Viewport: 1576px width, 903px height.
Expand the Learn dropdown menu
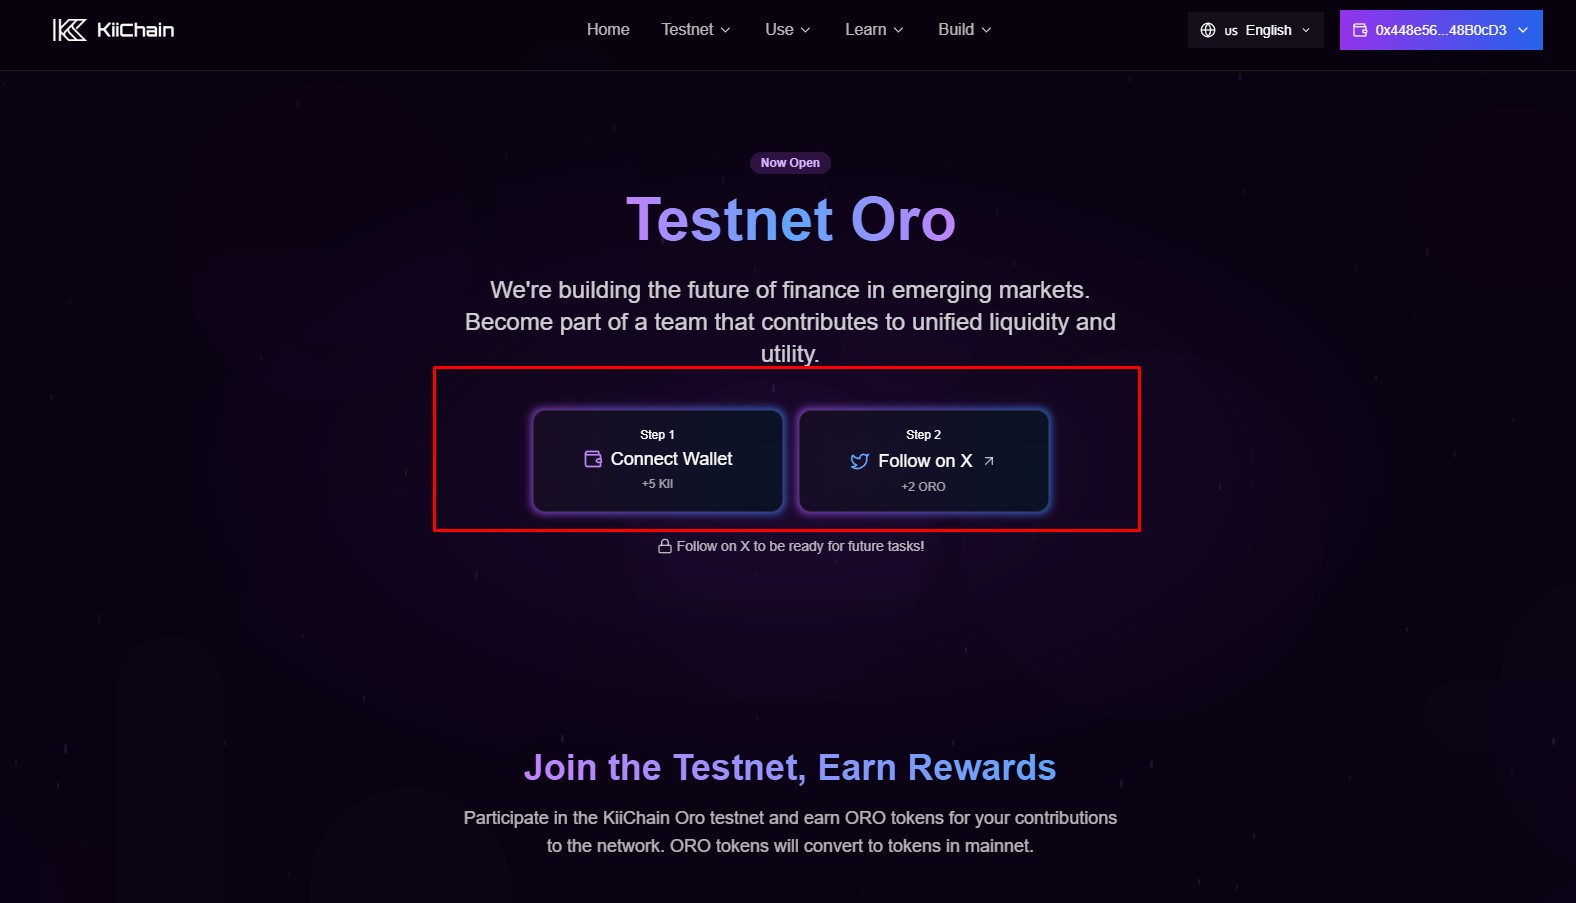pyautogui.click(x=874, y=30)
